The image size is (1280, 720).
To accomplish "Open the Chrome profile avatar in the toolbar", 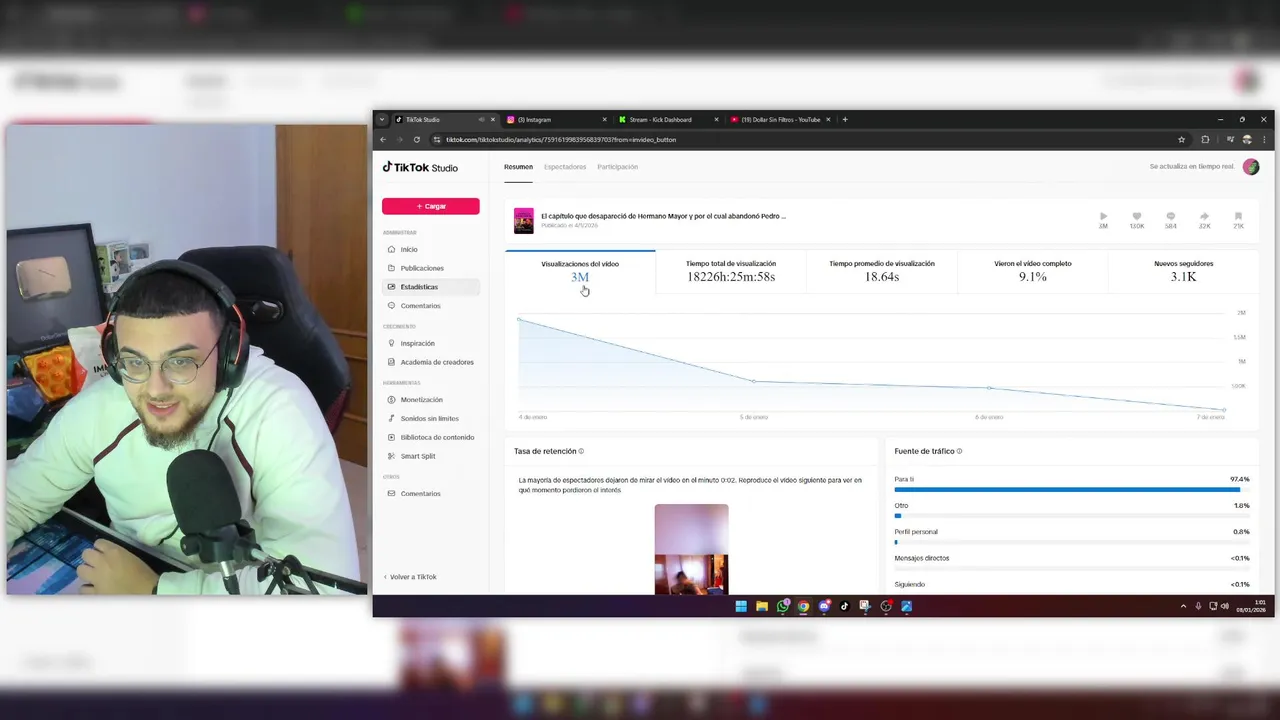I will pyautogui.click(x=1247, y=140).
